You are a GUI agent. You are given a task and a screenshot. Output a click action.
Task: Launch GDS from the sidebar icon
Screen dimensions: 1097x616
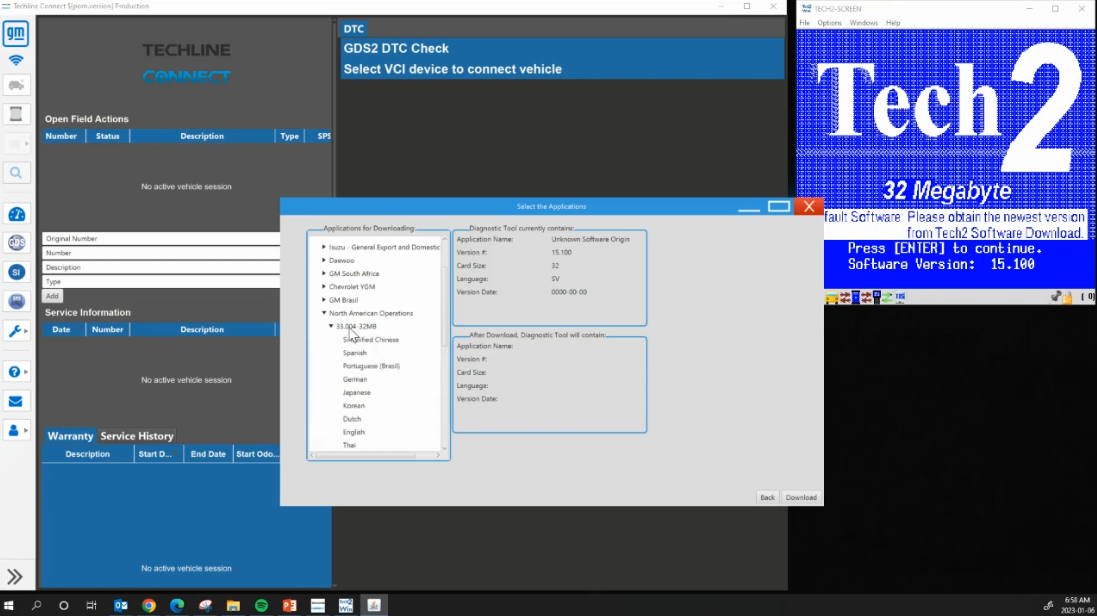[x=16, y=242]
